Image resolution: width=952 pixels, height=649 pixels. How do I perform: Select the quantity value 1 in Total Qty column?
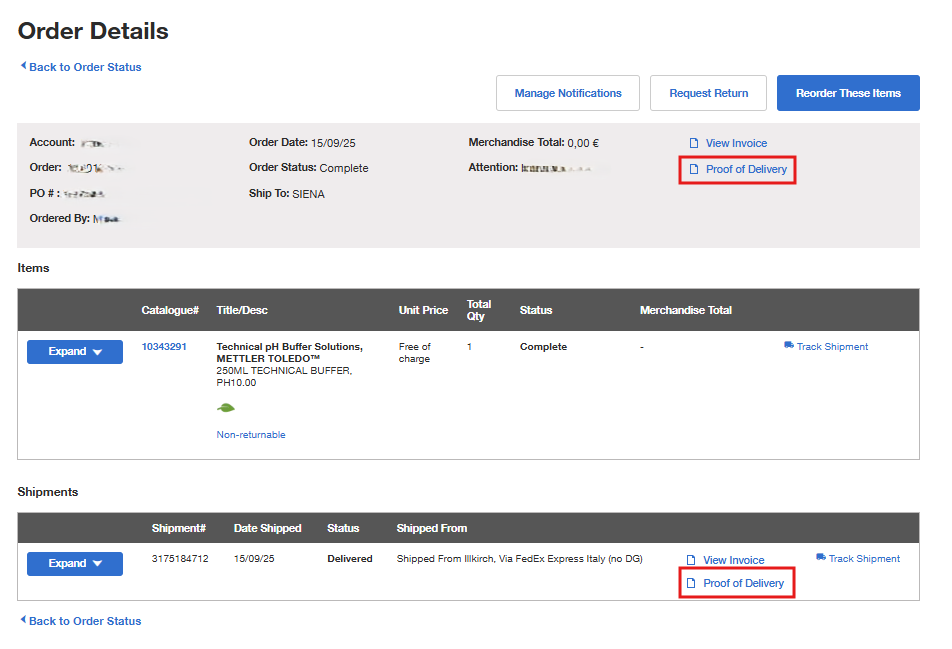(469, 346)
